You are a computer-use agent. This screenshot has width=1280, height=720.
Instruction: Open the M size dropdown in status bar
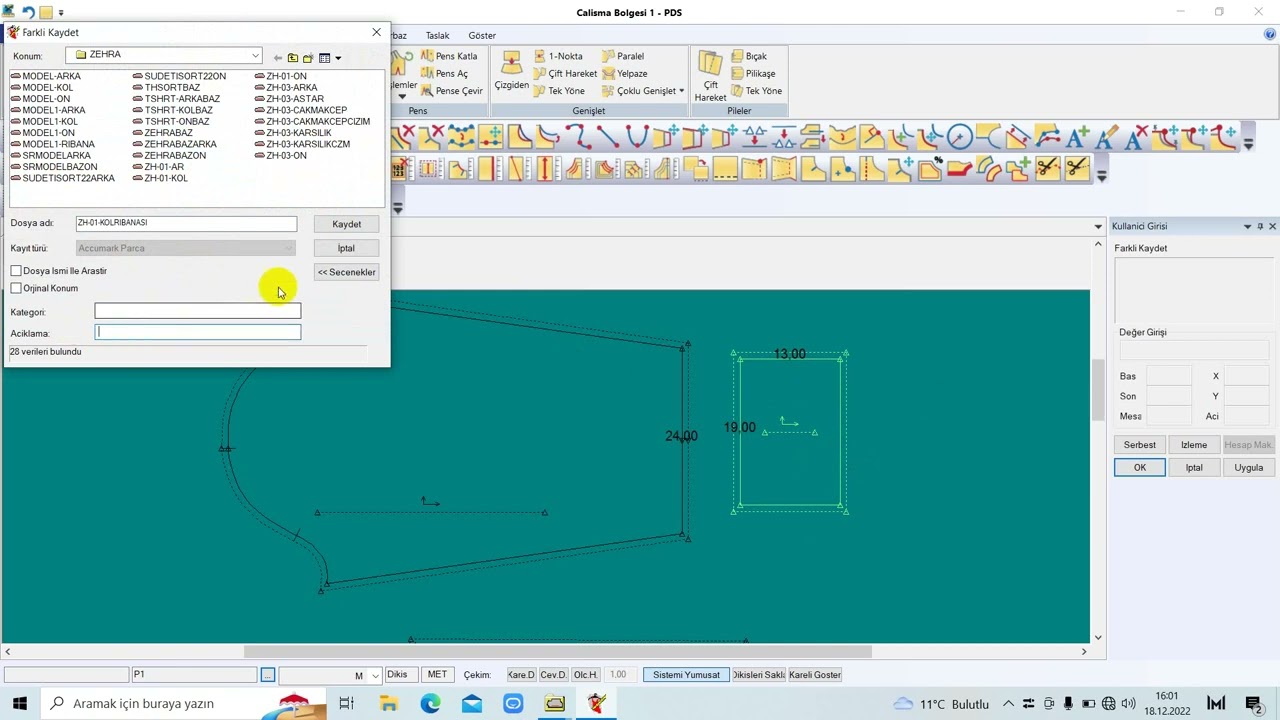coord(375,676)
